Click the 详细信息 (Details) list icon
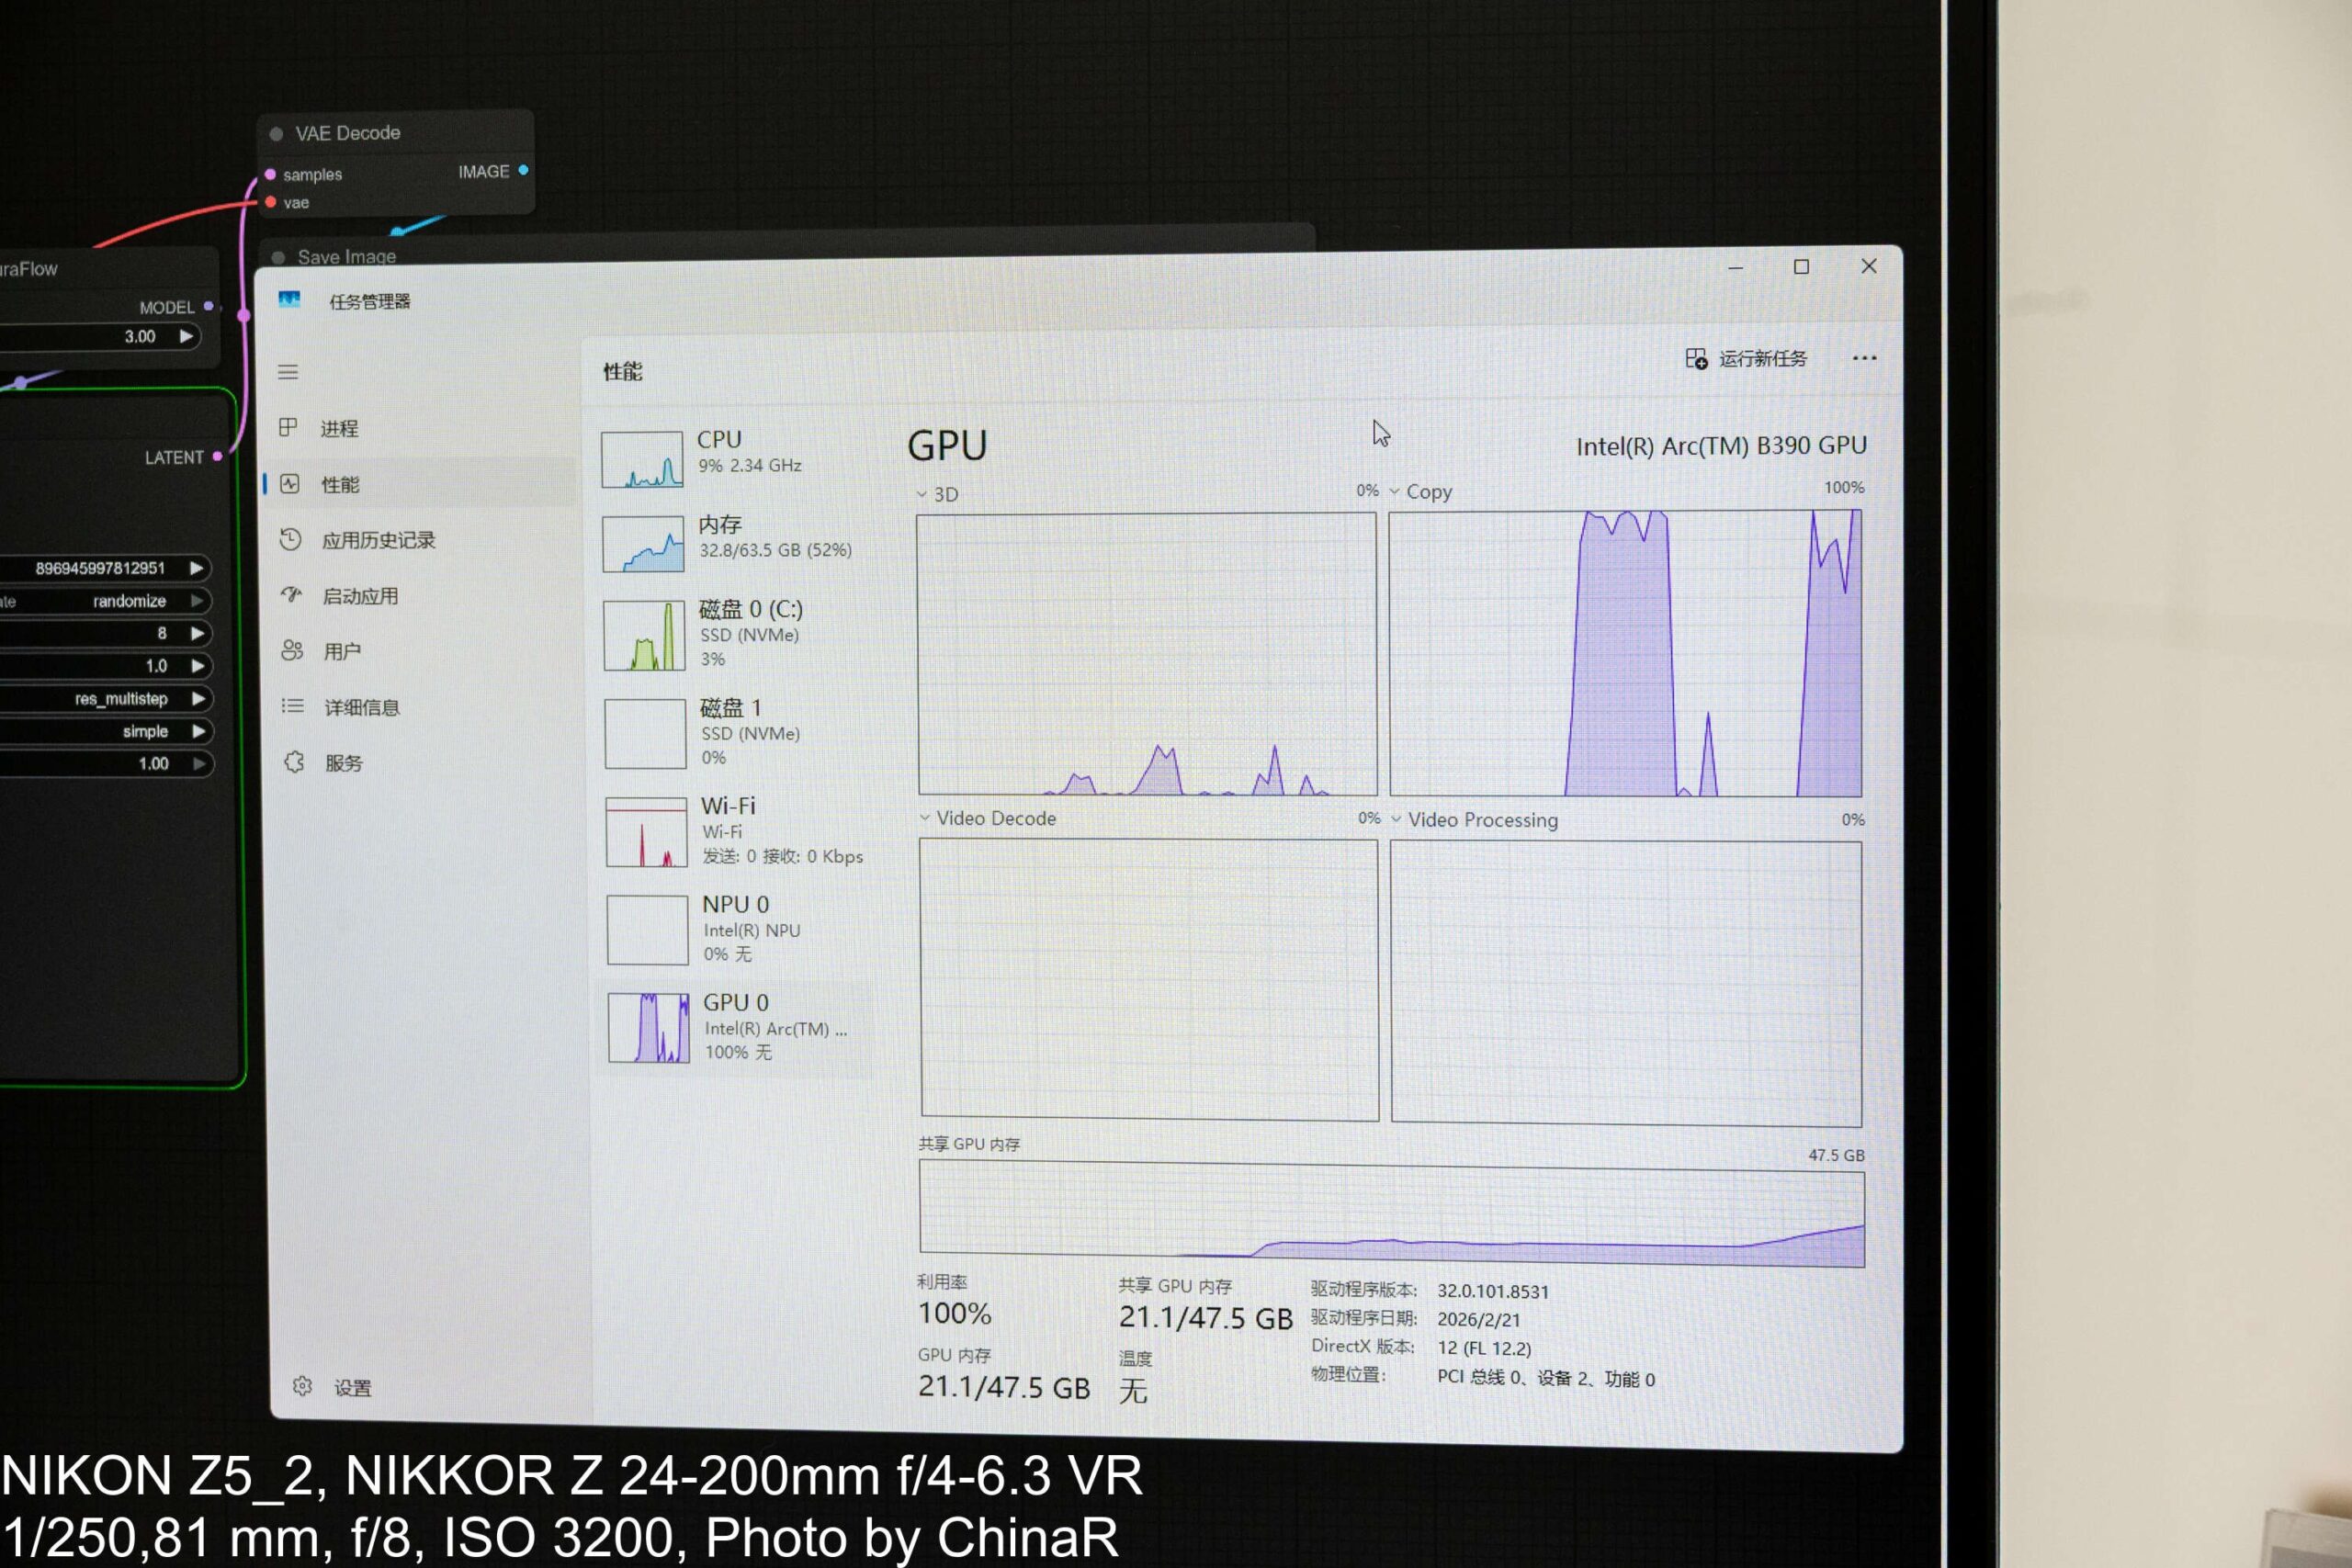 292,706
